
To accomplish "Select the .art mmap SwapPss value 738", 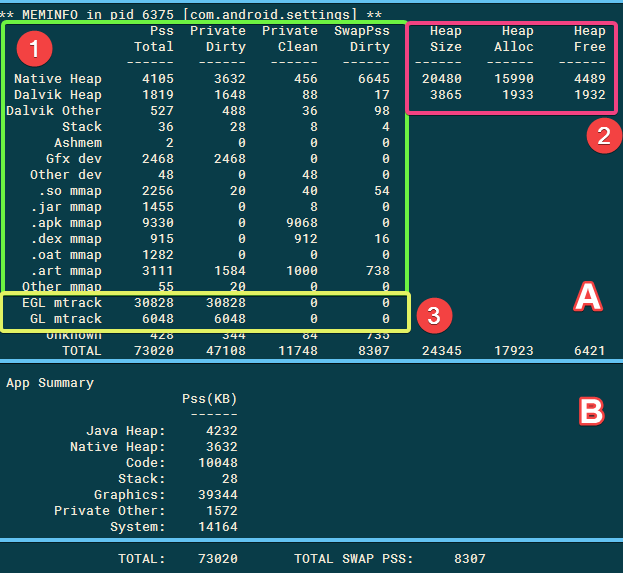I will [378, 271].
